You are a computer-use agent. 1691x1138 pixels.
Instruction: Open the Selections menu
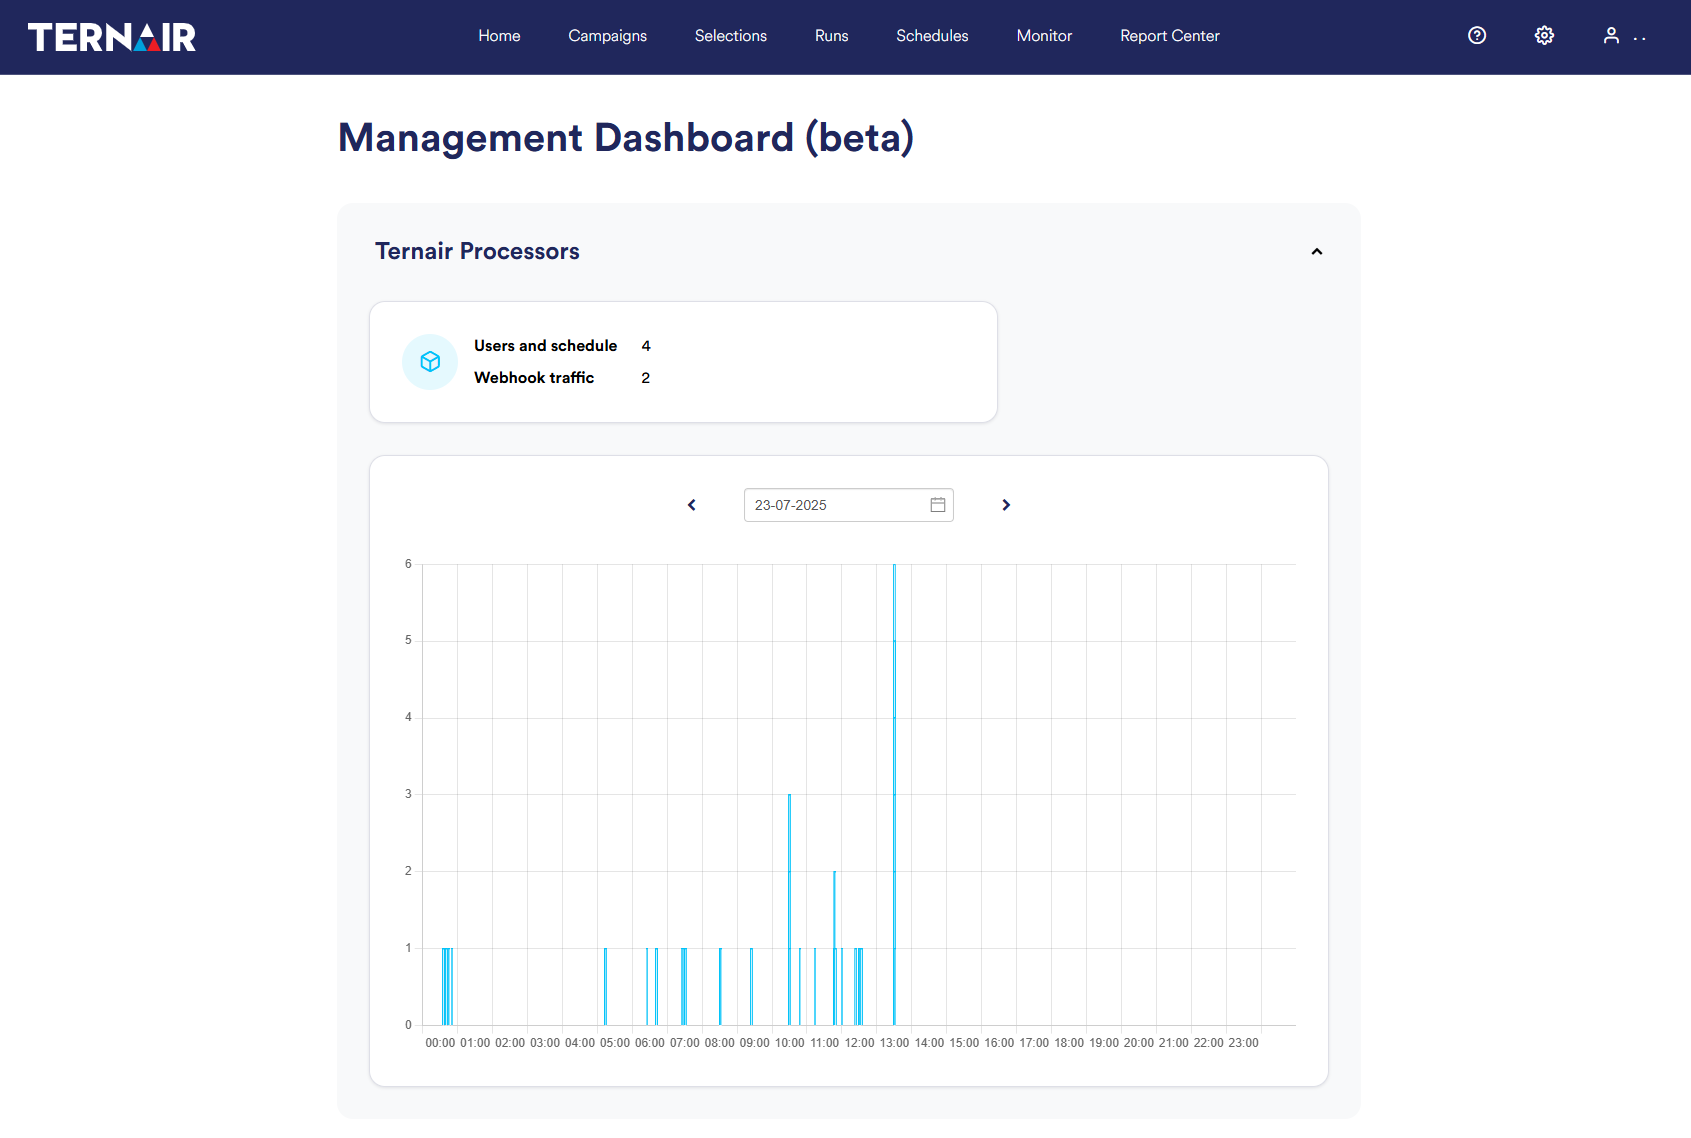point(731,36)
